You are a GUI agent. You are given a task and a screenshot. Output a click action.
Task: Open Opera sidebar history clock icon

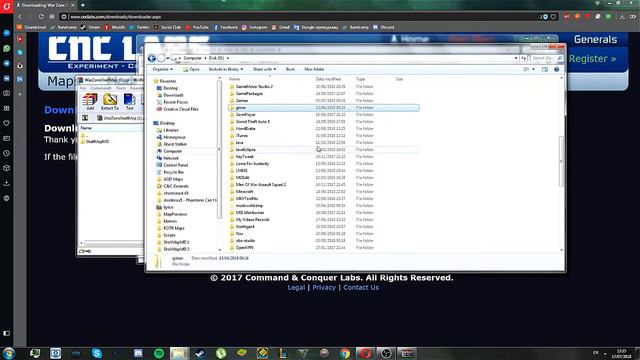[7, 153]
